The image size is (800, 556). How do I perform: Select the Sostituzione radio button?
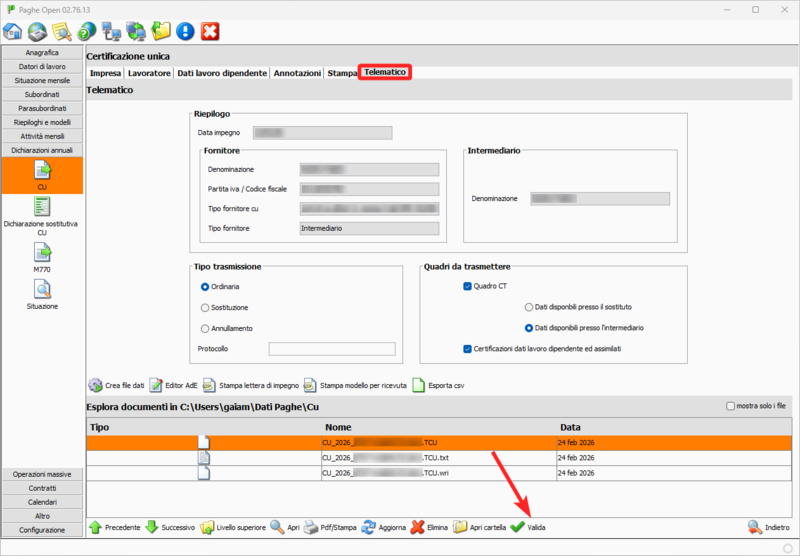pos(205,308)
